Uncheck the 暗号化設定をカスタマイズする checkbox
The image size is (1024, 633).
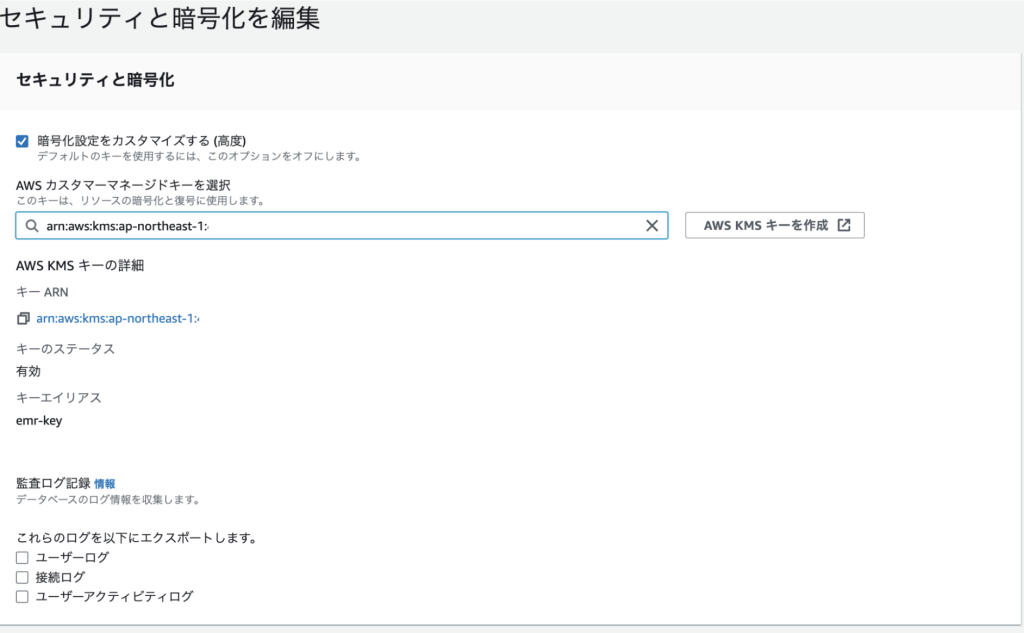click(x=22, y=141)
